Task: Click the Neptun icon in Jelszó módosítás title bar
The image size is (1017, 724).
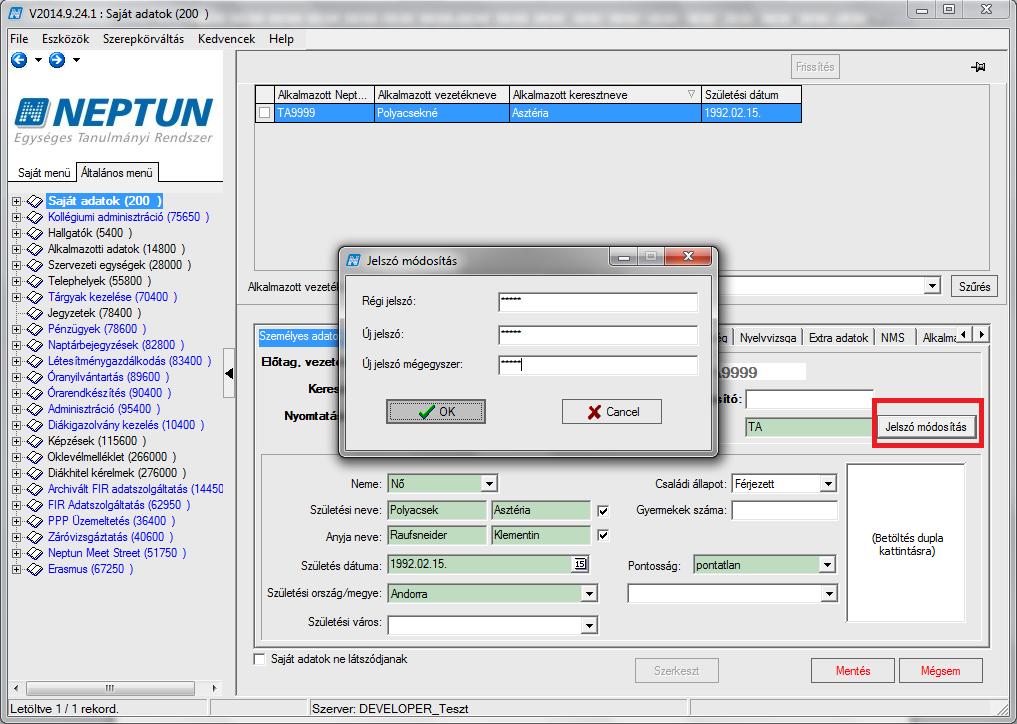Action: tap(353, 260)
